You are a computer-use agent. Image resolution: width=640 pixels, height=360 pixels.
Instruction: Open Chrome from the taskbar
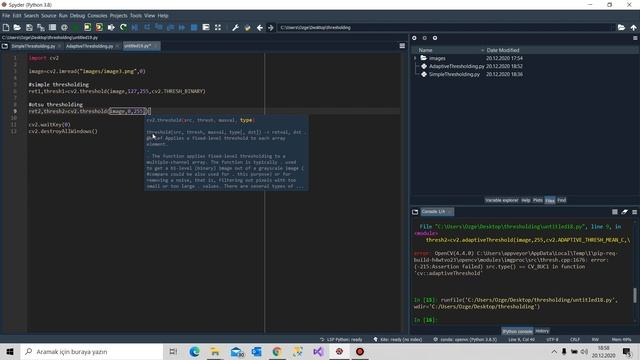pyautogui.click(x=277, y=352)
